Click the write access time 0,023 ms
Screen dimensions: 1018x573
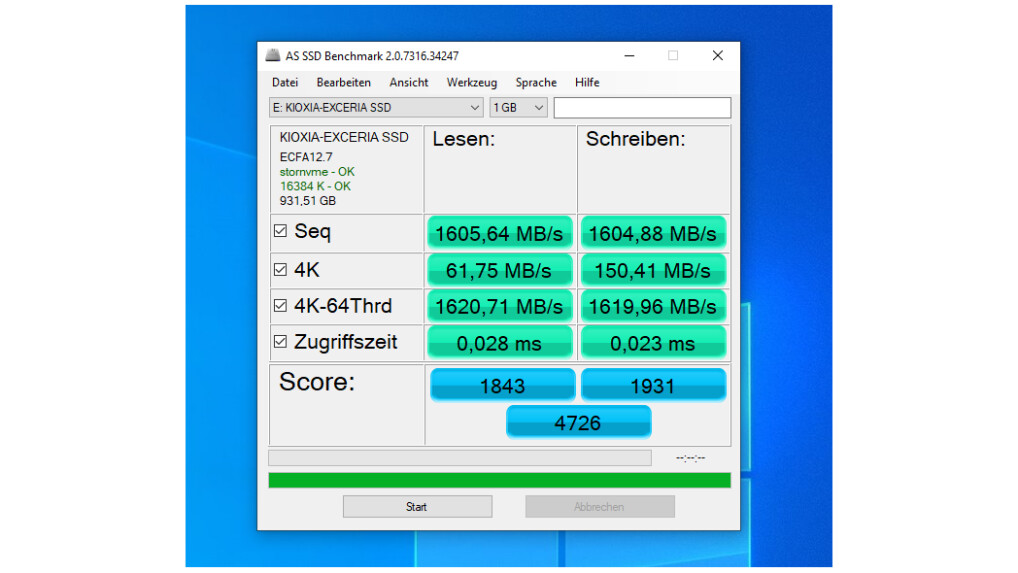pyautogui.click(x=652, y=343)
